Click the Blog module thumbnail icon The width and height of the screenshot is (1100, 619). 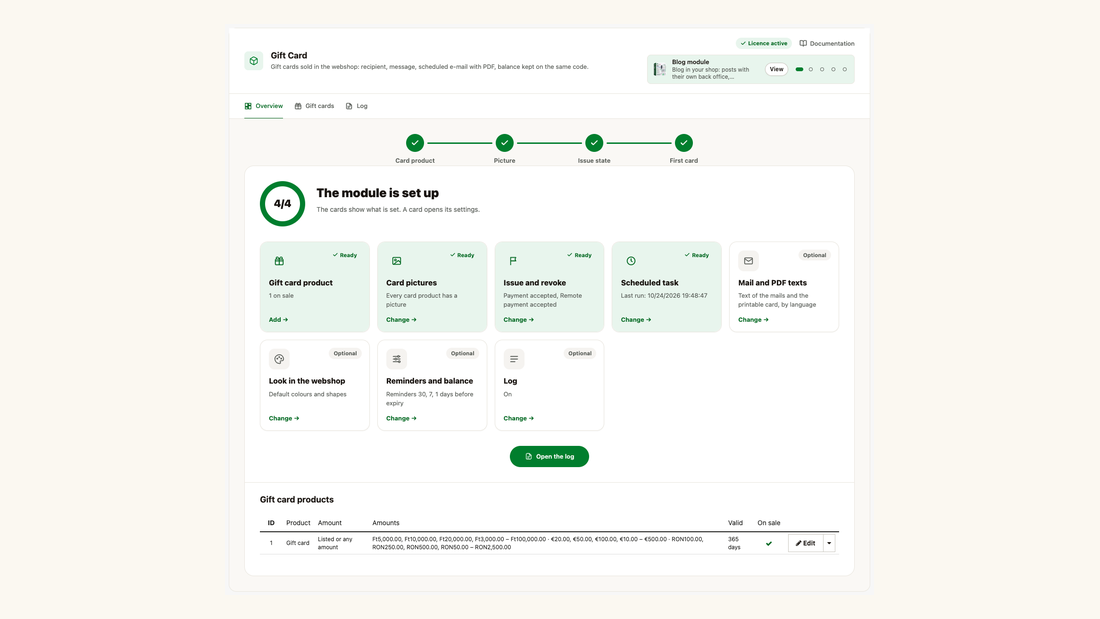point(659,69)
